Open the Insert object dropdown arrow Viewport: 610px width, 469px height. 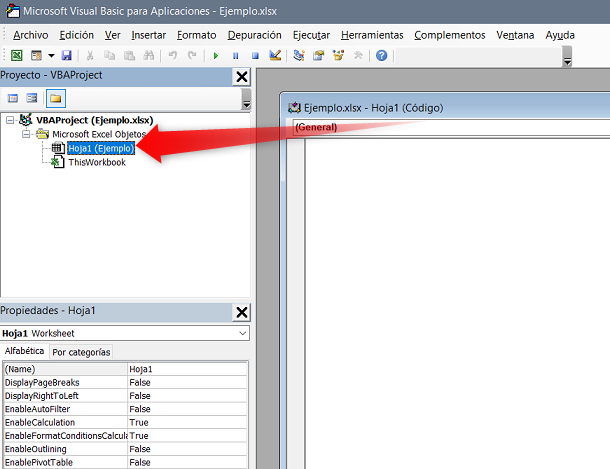point(51,56)
